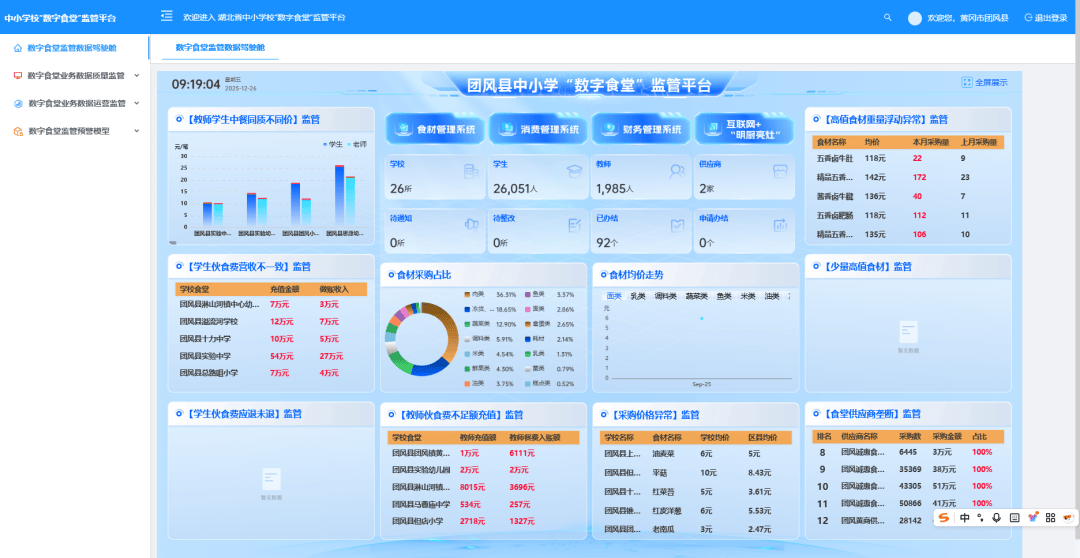Click the user avatar in top bar
The height and width of the screenshot is (558, 1080).
914,18
